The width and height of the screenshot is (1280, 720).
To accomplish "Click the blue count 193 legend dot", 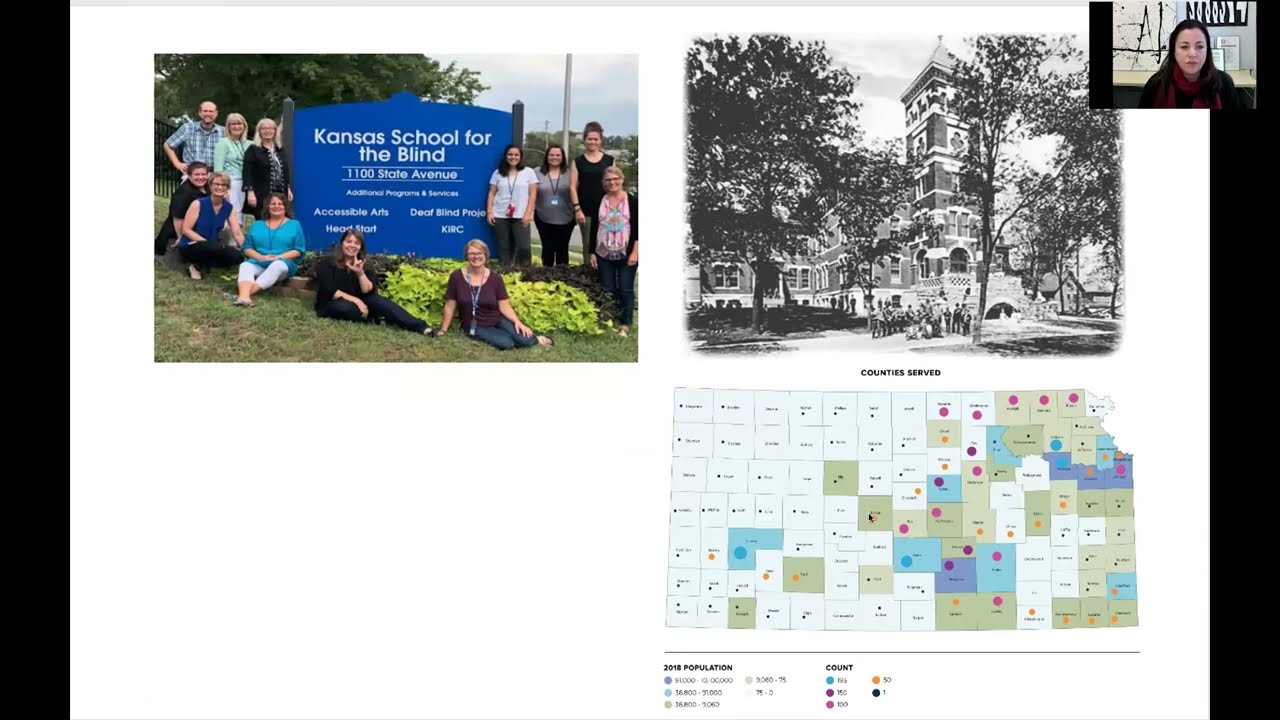I will click(x=830, y=680).
